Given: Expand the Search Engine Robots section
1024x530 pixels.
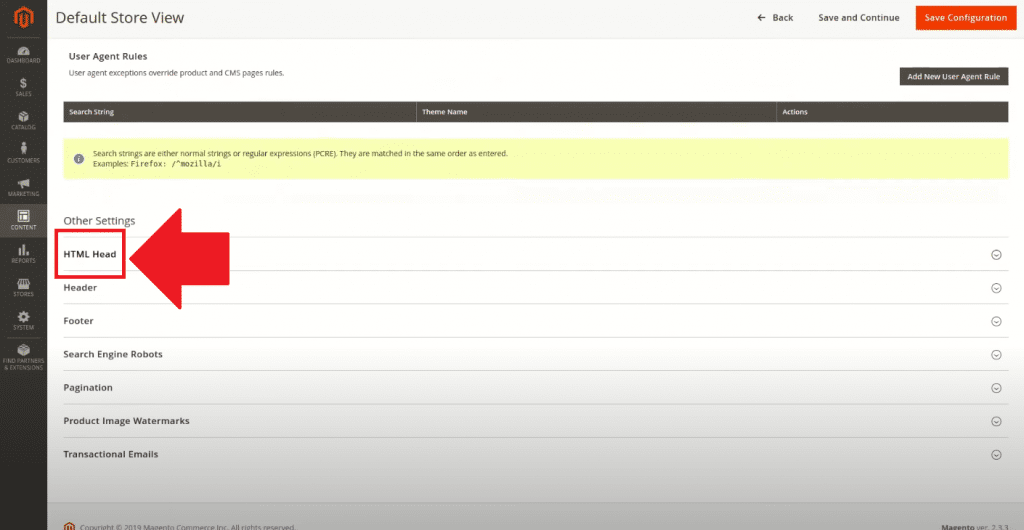Looking at the screenshot, I should [x=996, y=354].
